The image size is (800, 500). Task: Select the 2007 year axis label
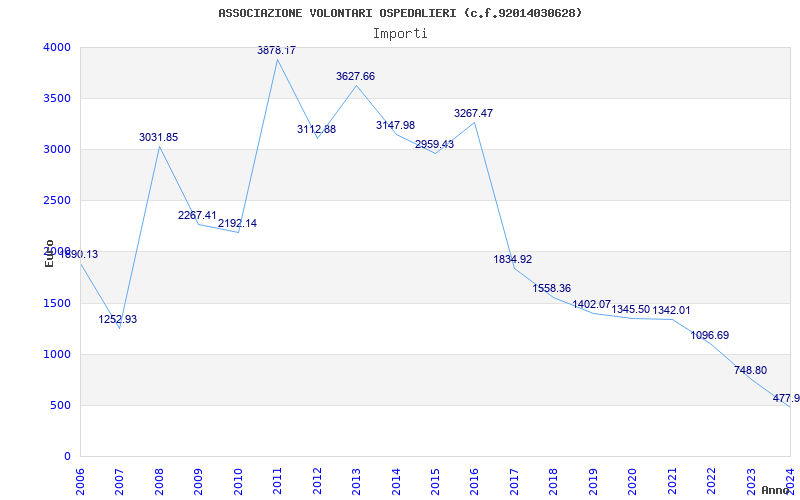click(x=119, y=480)
